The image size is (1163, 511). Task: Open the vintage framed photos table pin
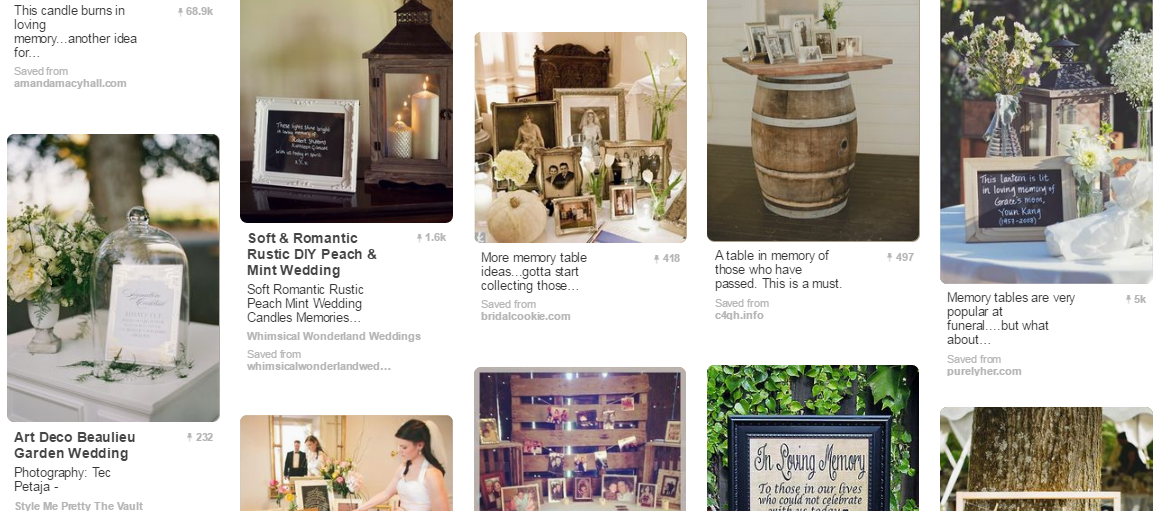[x=580, y=137]
